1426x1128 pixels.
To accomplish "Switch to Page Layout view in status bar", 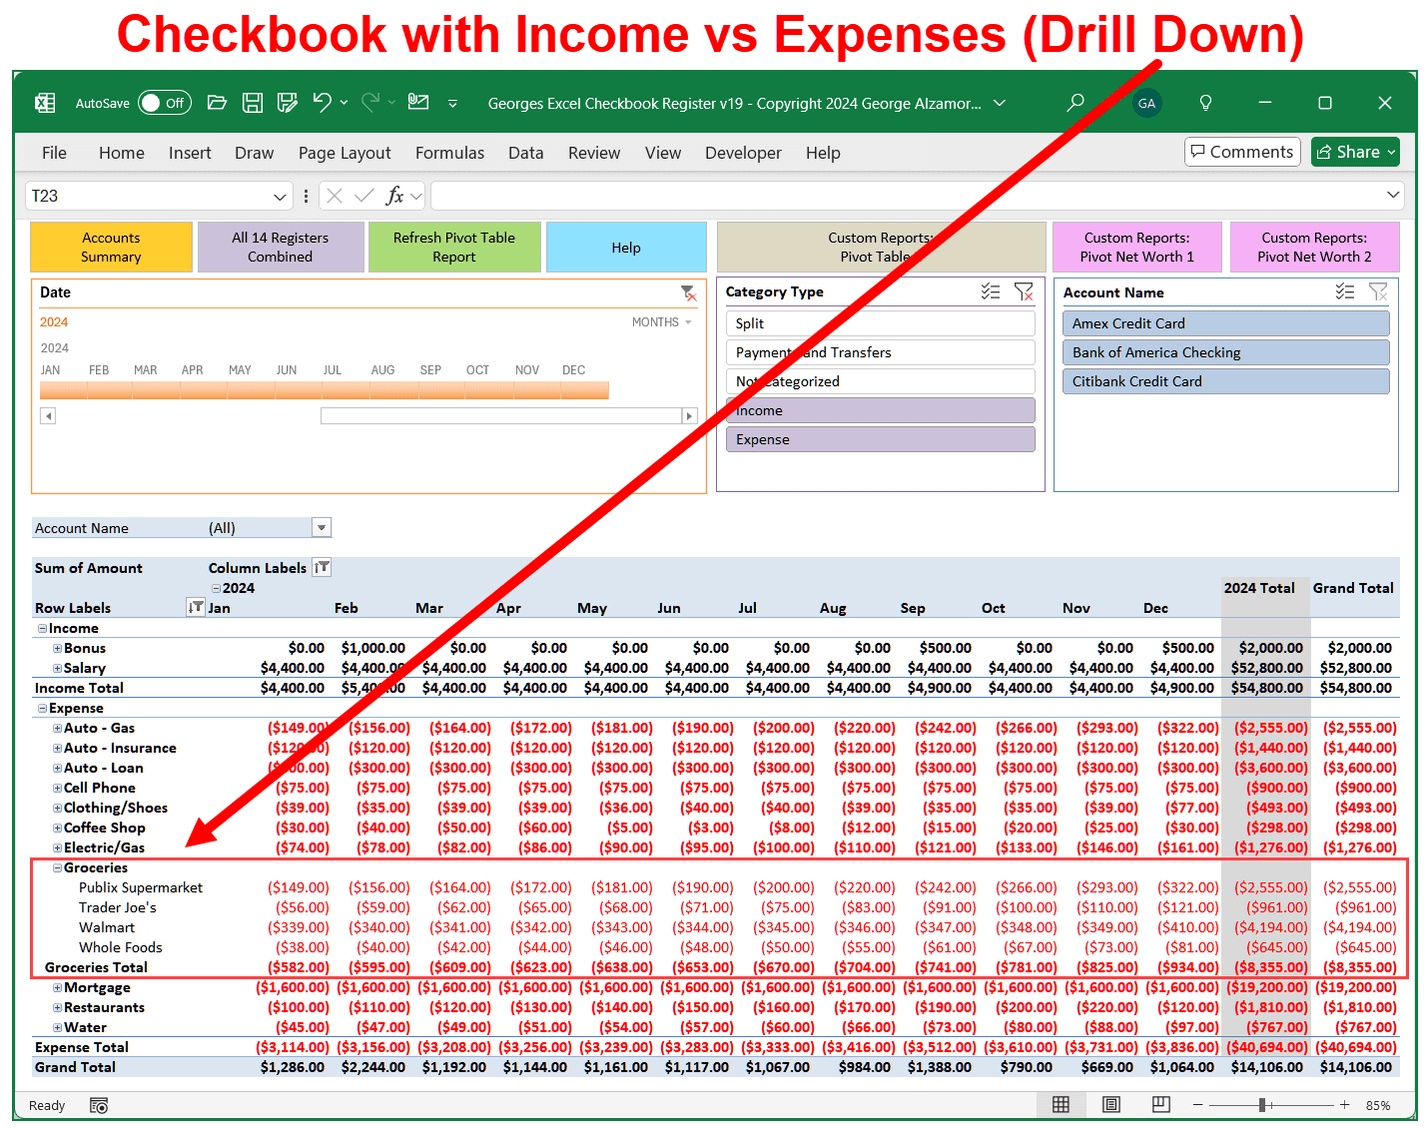I will [1110, 1104].
